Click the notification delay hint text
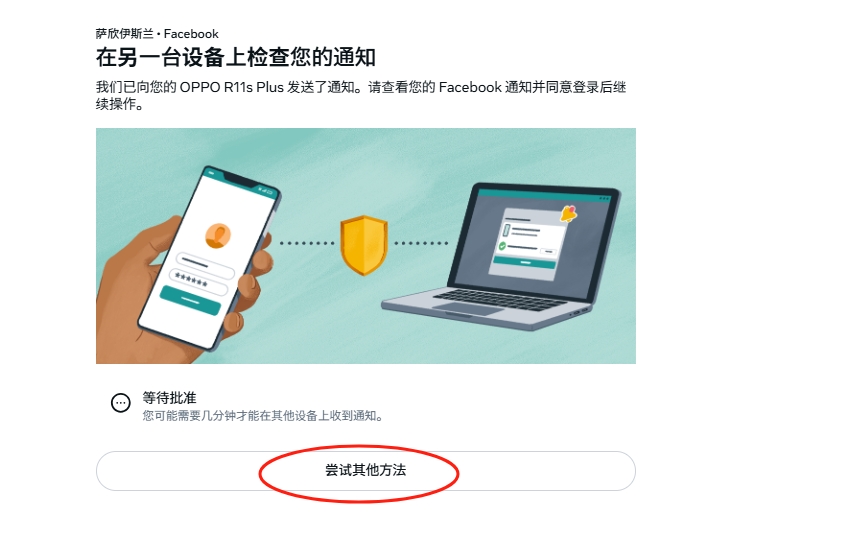Viewport: 841px width, 542px height. [263, 416]
